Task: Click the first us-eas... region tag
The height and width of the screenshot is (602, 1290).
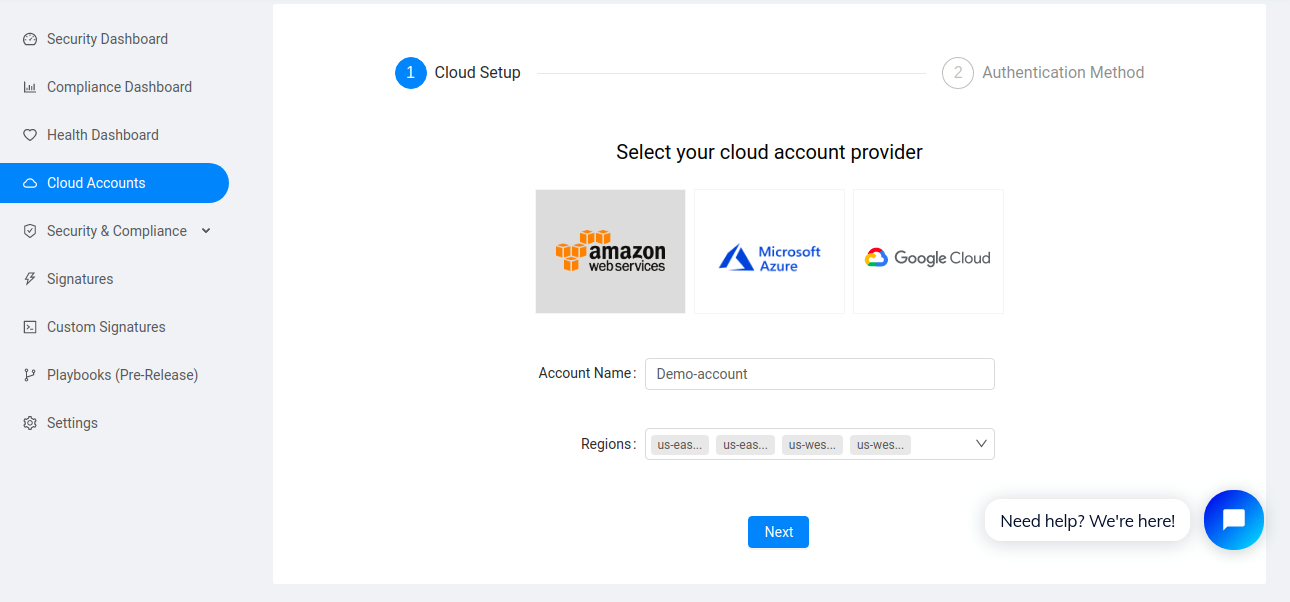Action: (680, 445)
